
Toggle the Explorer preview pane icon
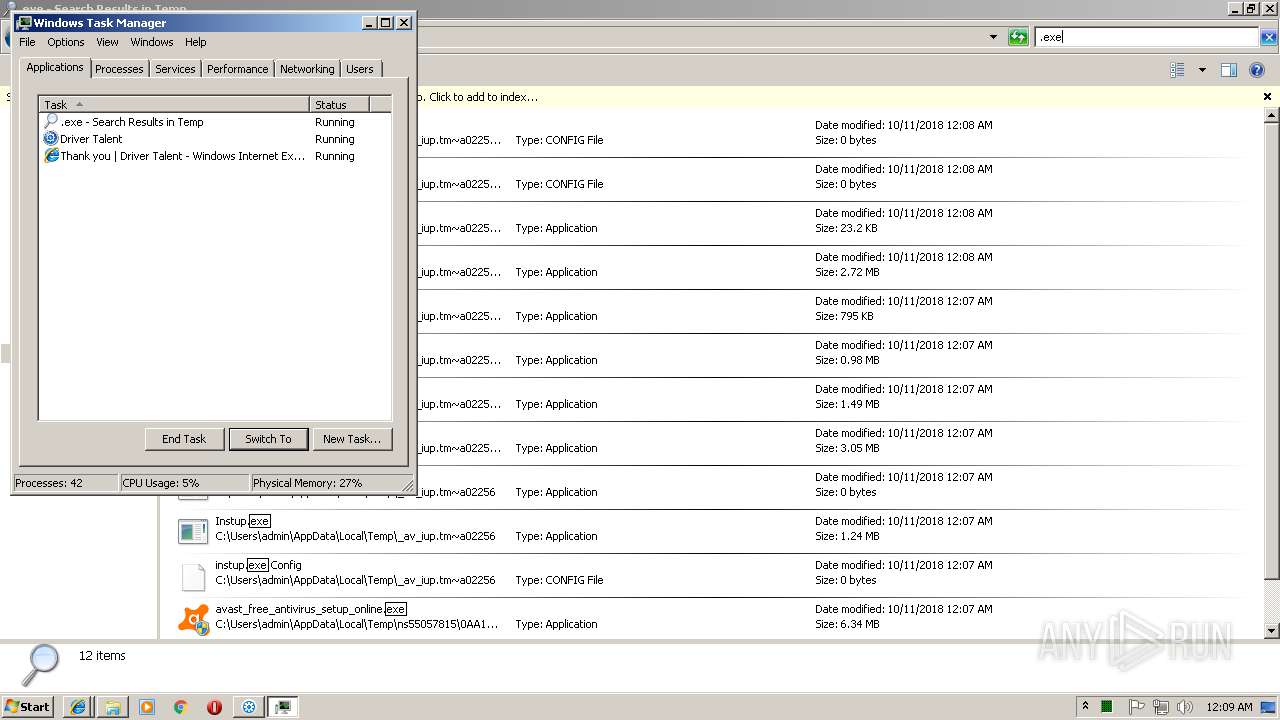(x=1229, y=70)
